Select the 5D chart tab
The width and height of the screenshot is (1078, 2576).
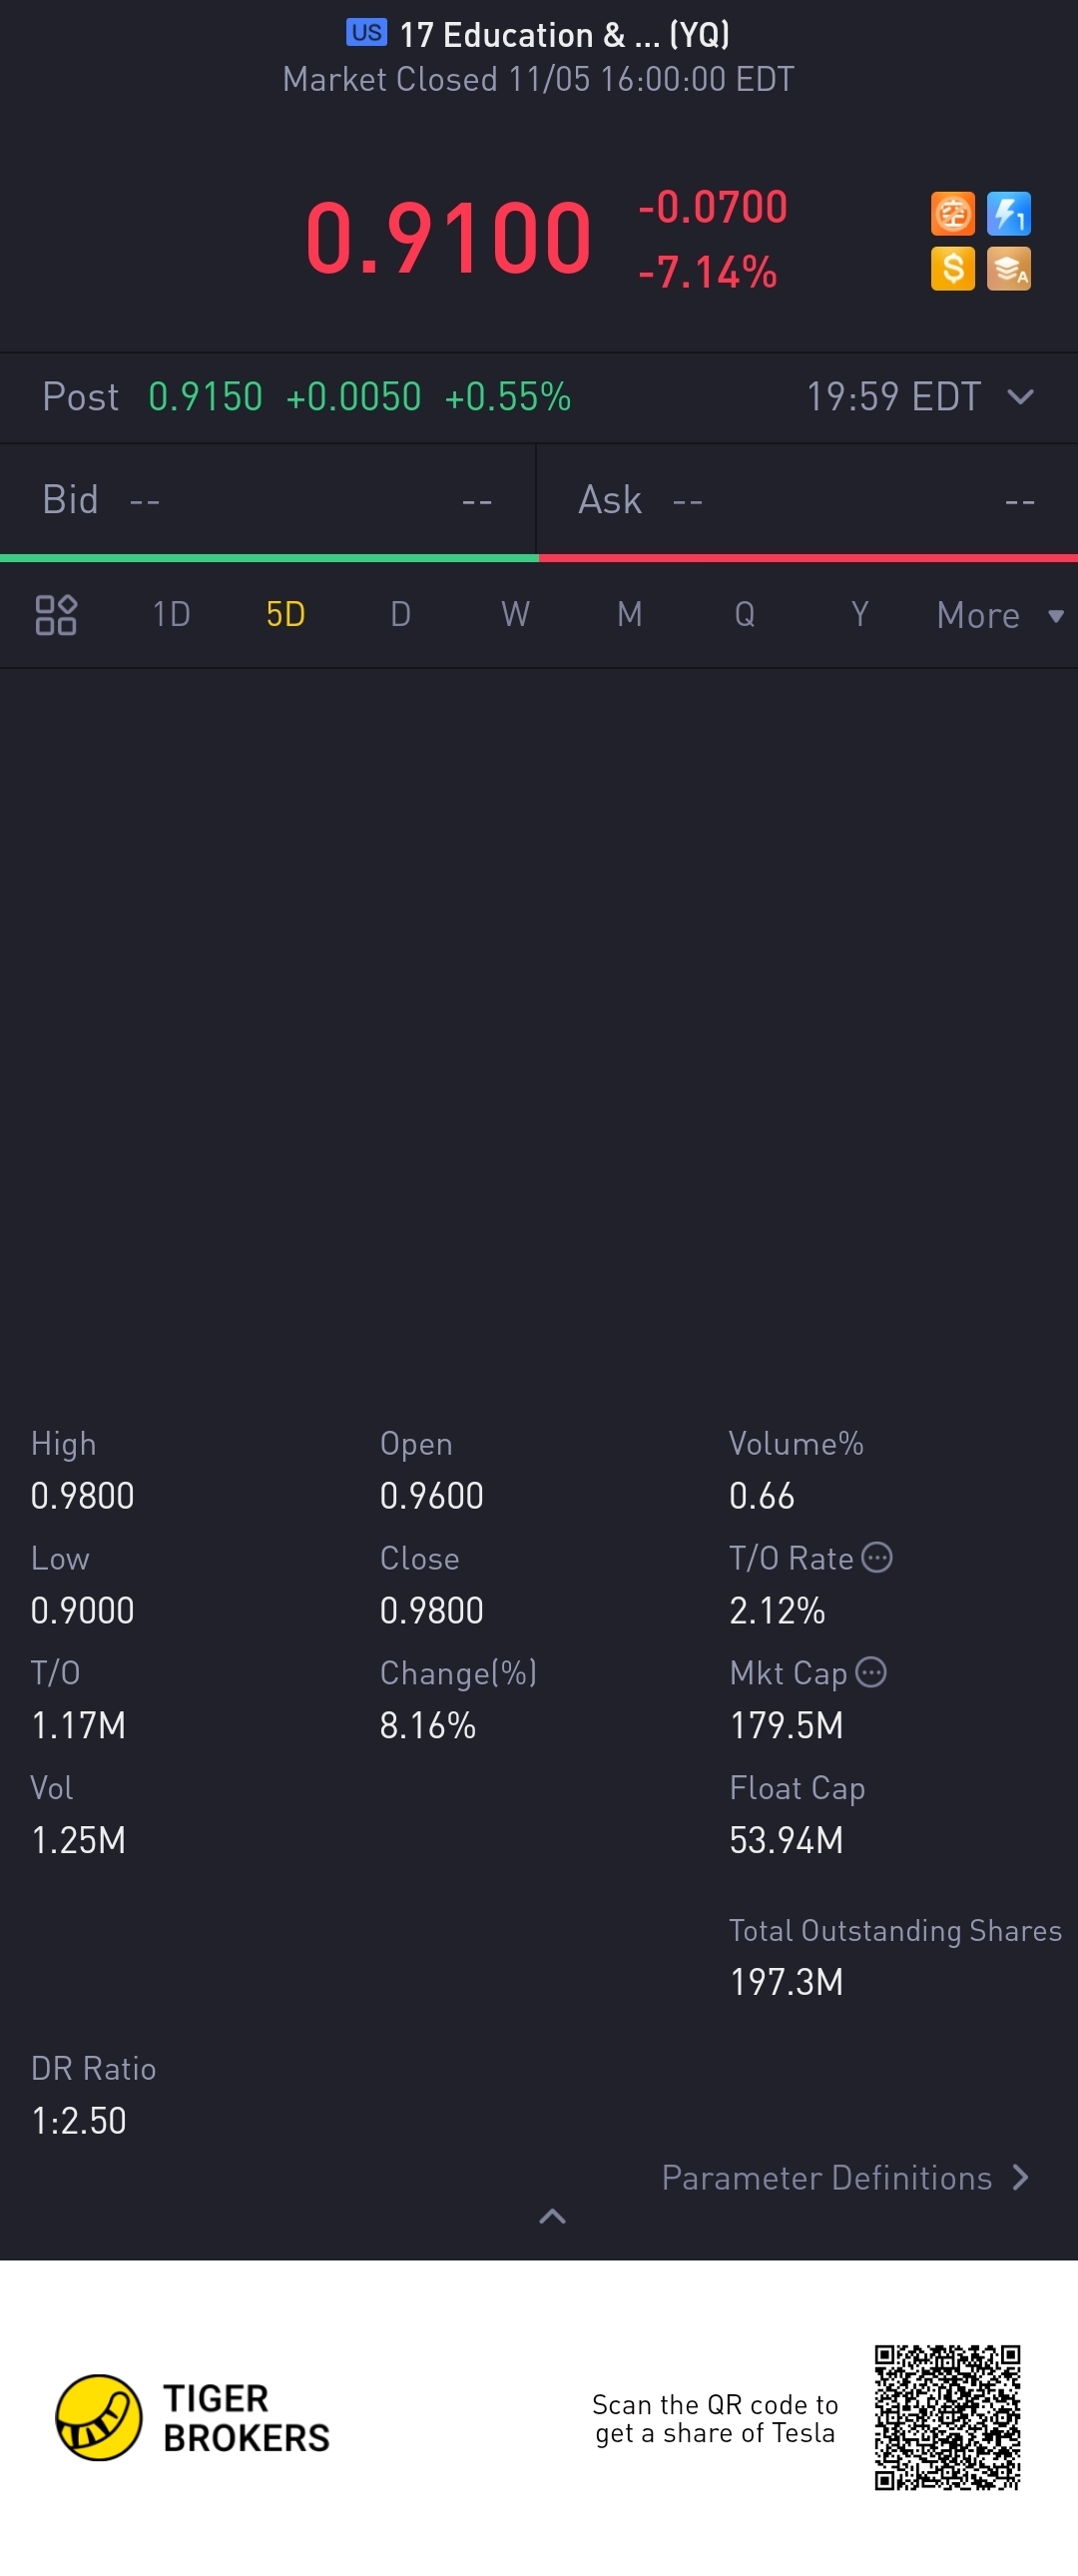pos(286,614)
